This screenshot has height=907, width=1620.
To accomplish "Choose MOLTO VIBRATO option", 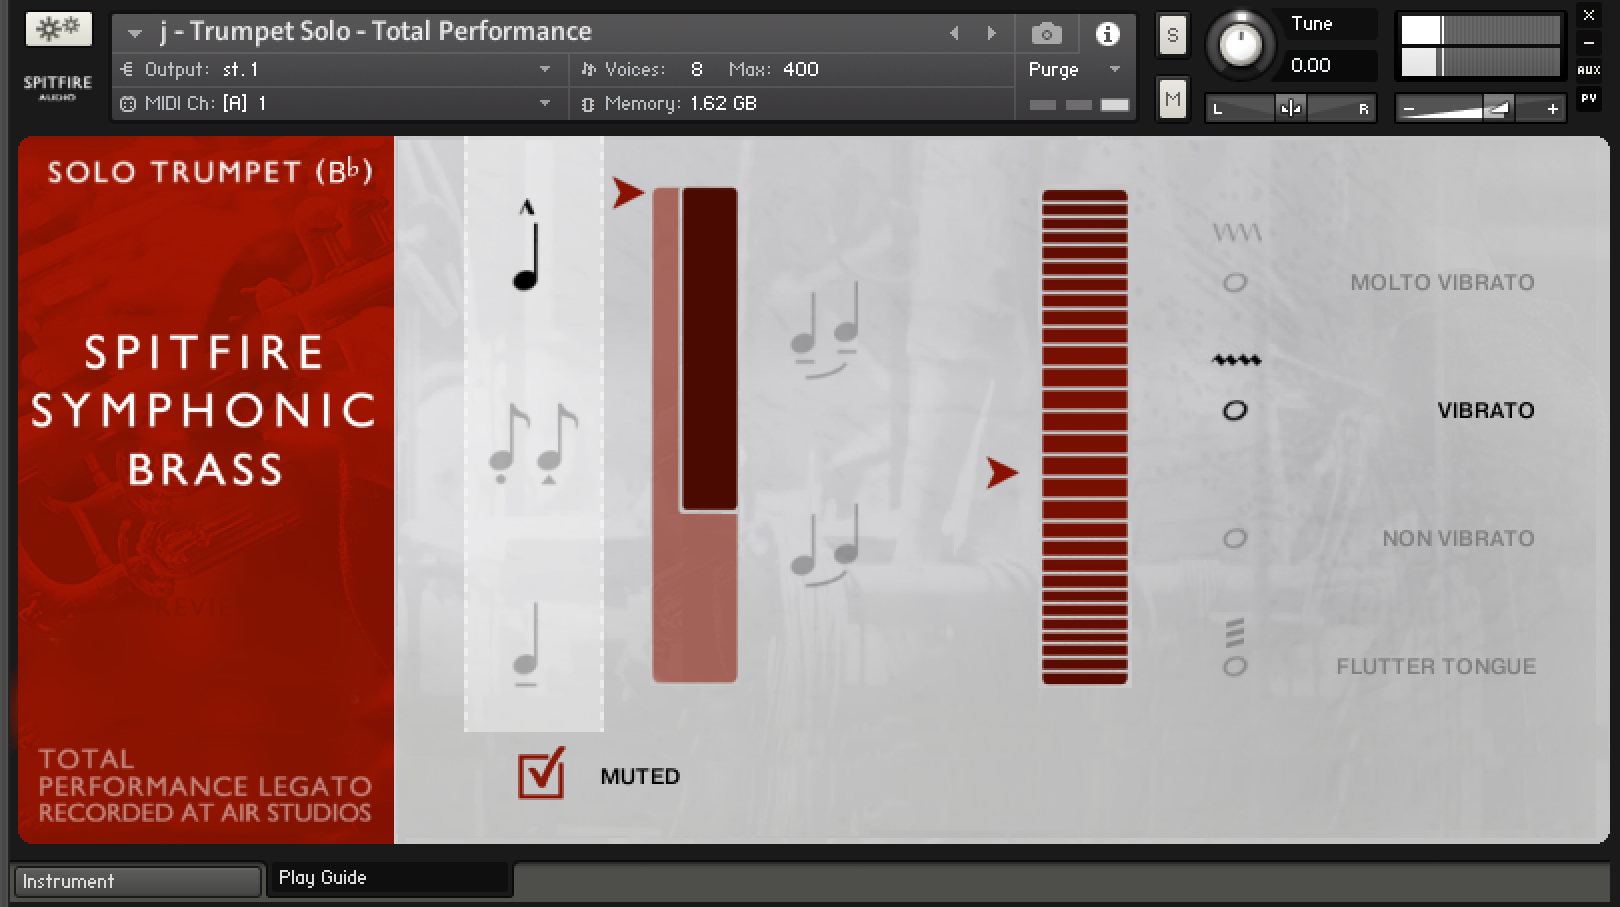I will point(1442,282).
